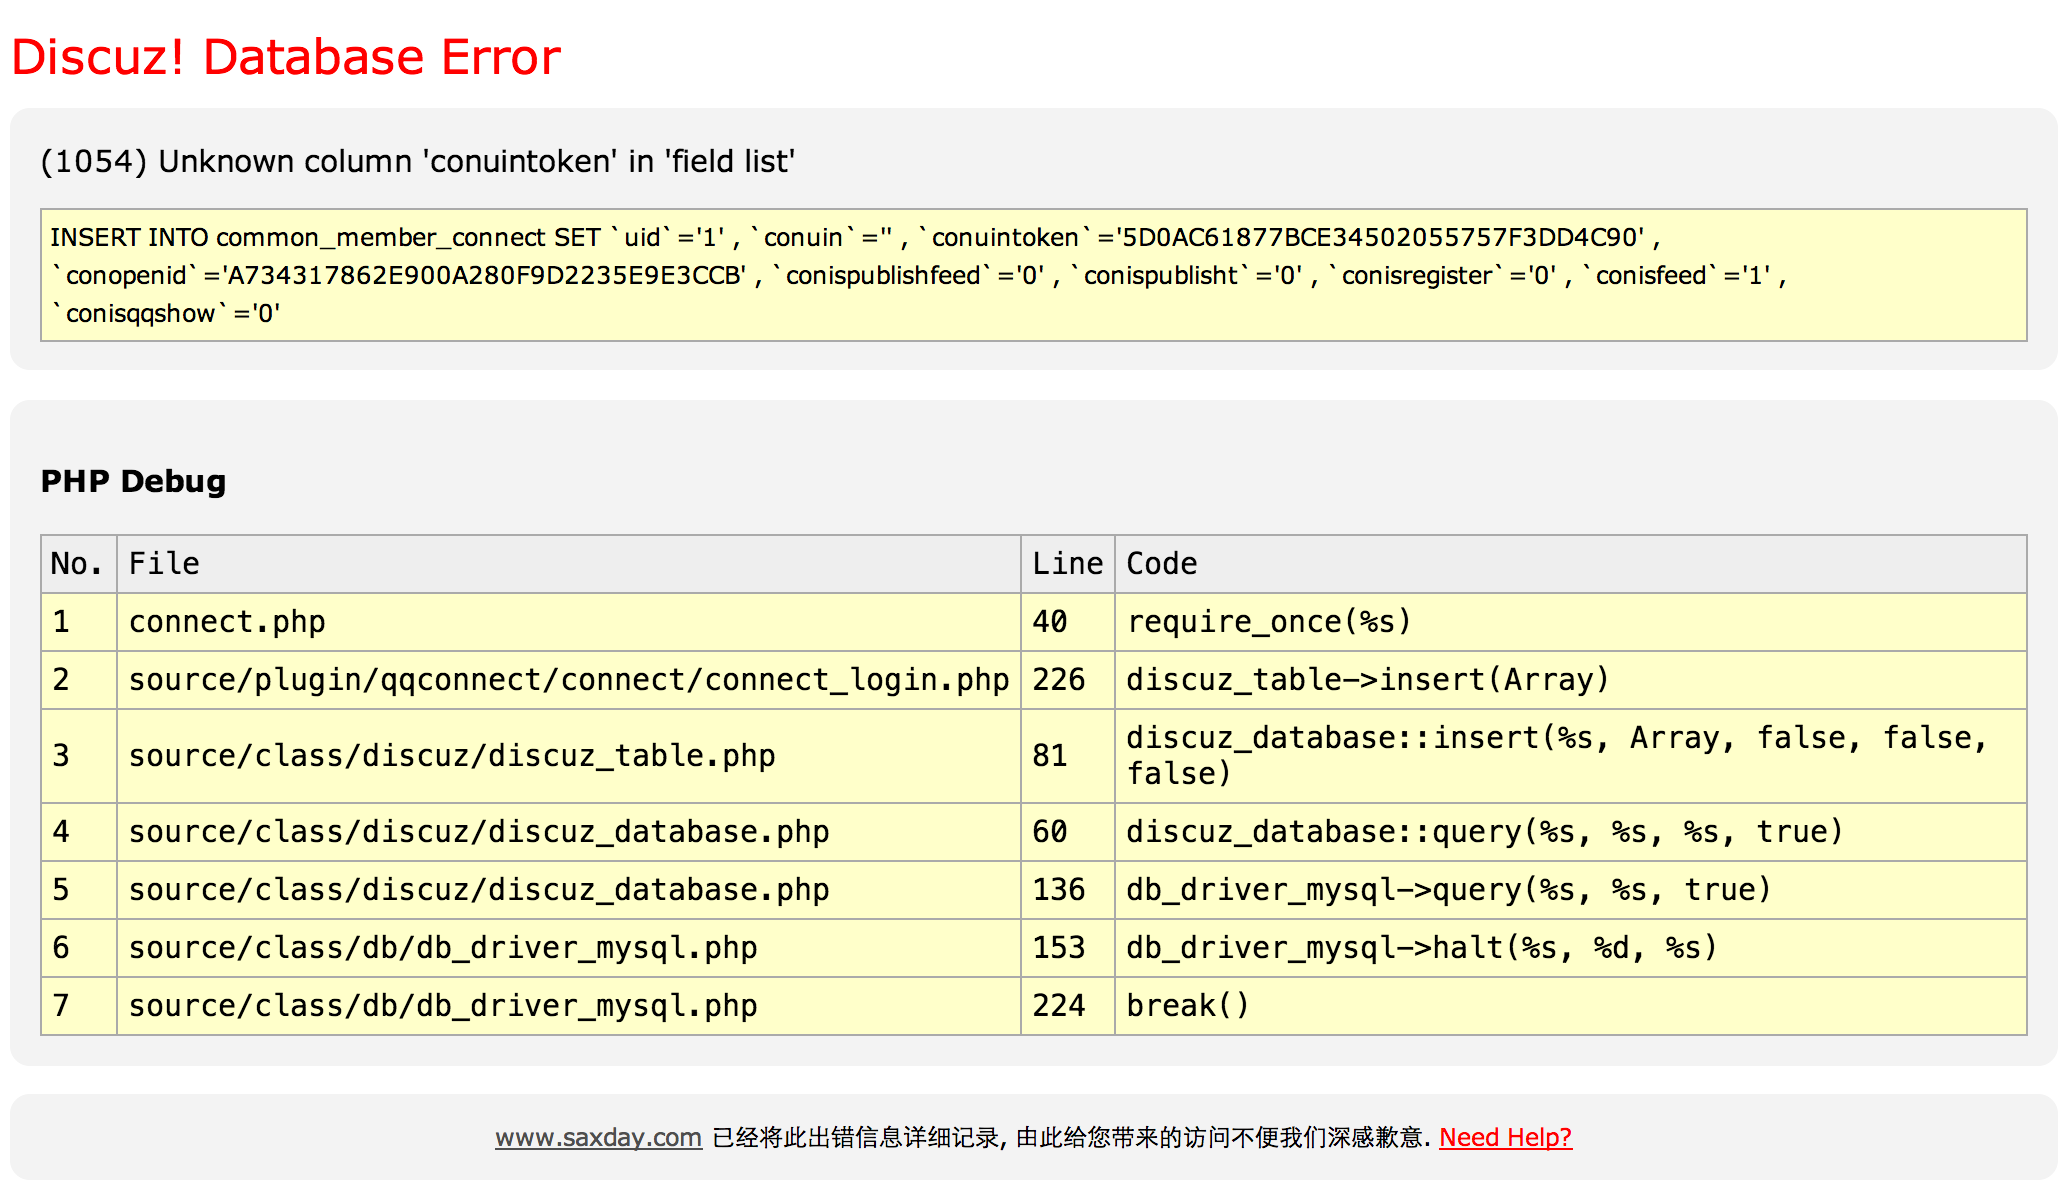Click the INSERT INTO SQL query box
Viewport: 2064px width, 1190px height.
(x=1032, y=275)
